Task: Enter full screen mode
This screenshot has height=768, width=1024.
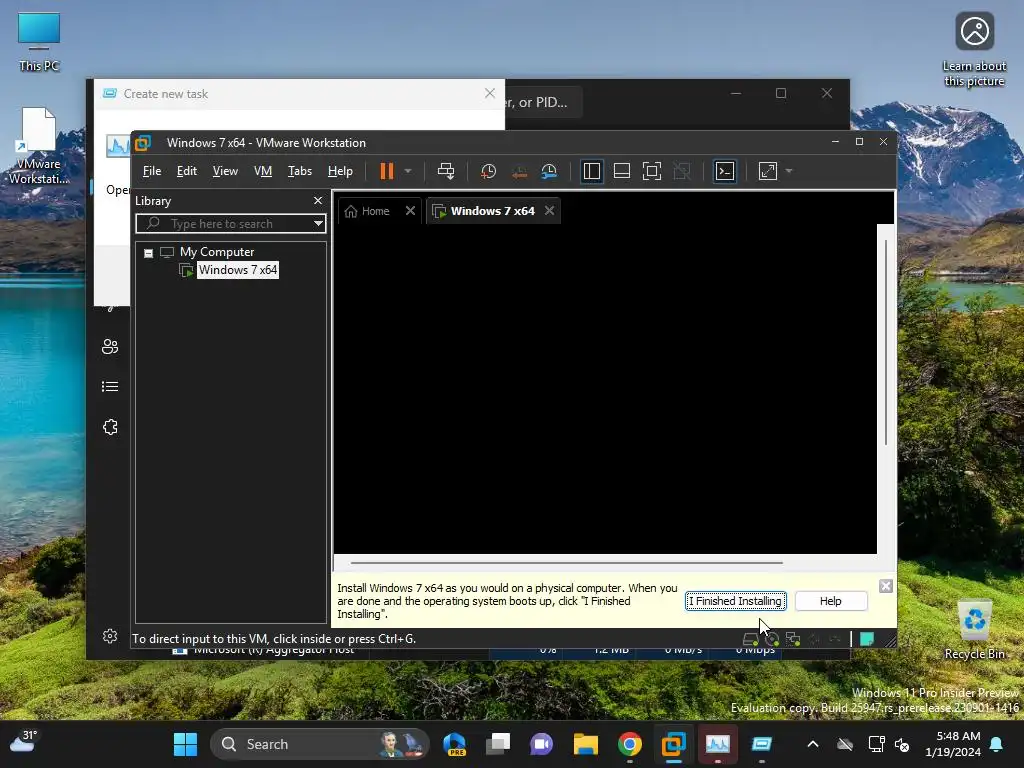Action: (x=652, y=171)
